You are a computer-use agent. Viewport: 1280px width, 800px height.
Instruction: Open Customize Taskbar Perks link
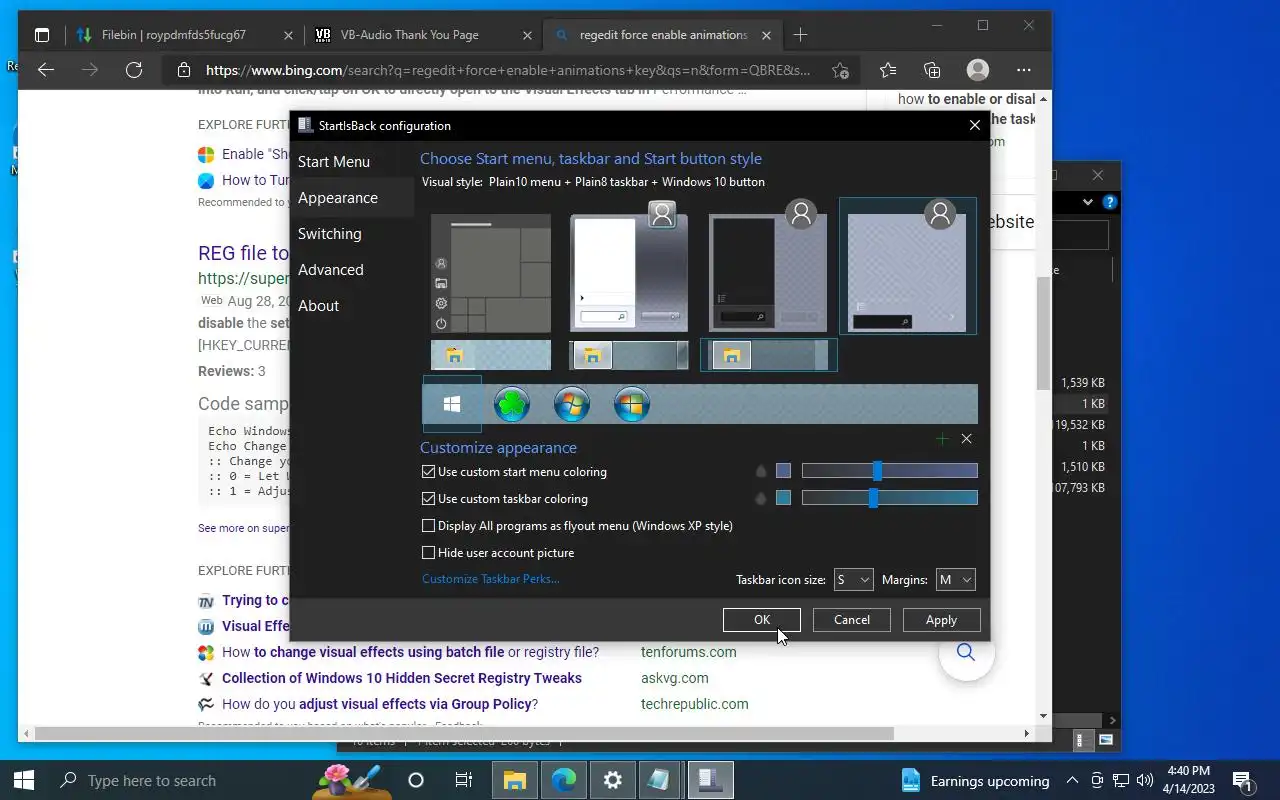click(491, 579)
